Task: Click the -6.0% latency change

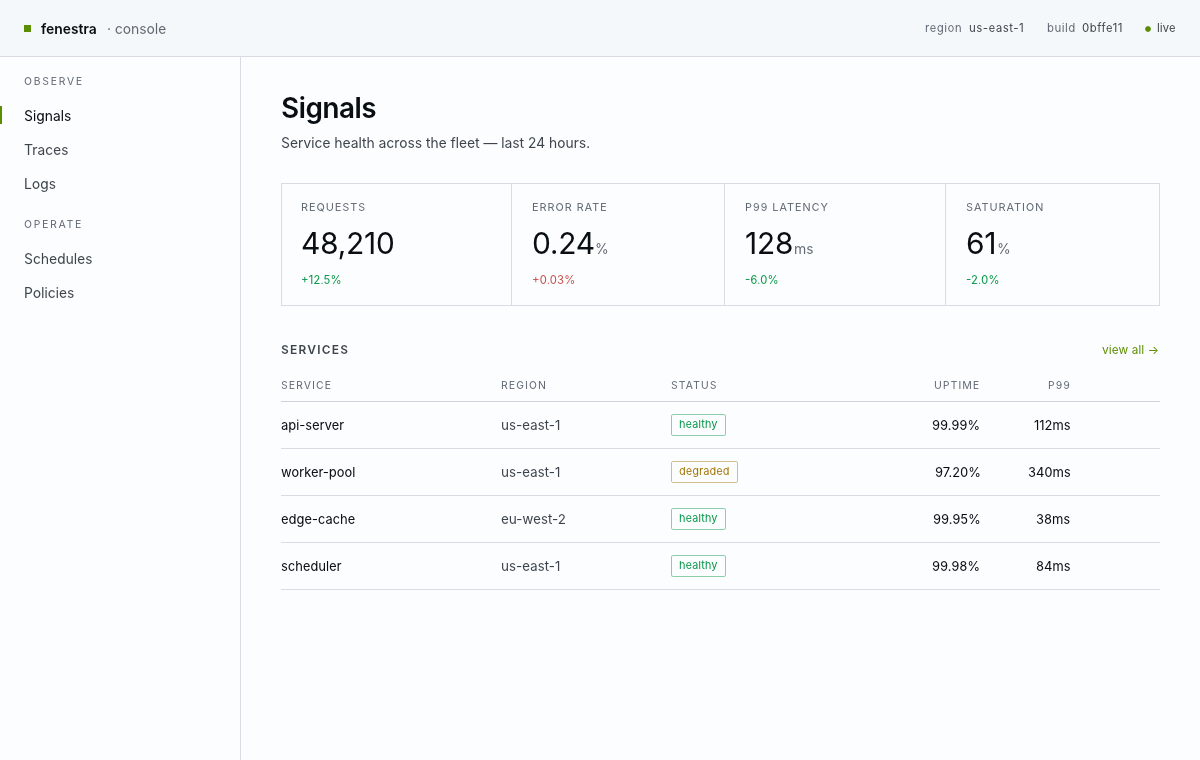Action: [761, 280]
